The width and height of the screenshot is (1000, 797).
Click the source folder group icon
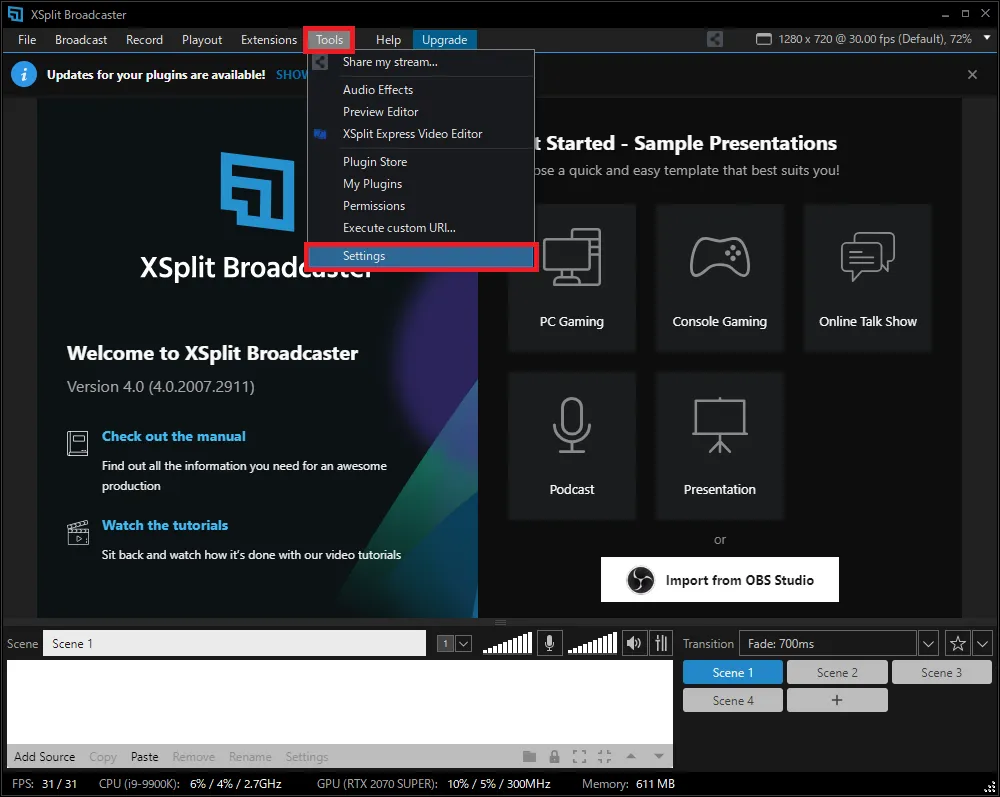tap(529, 757)
